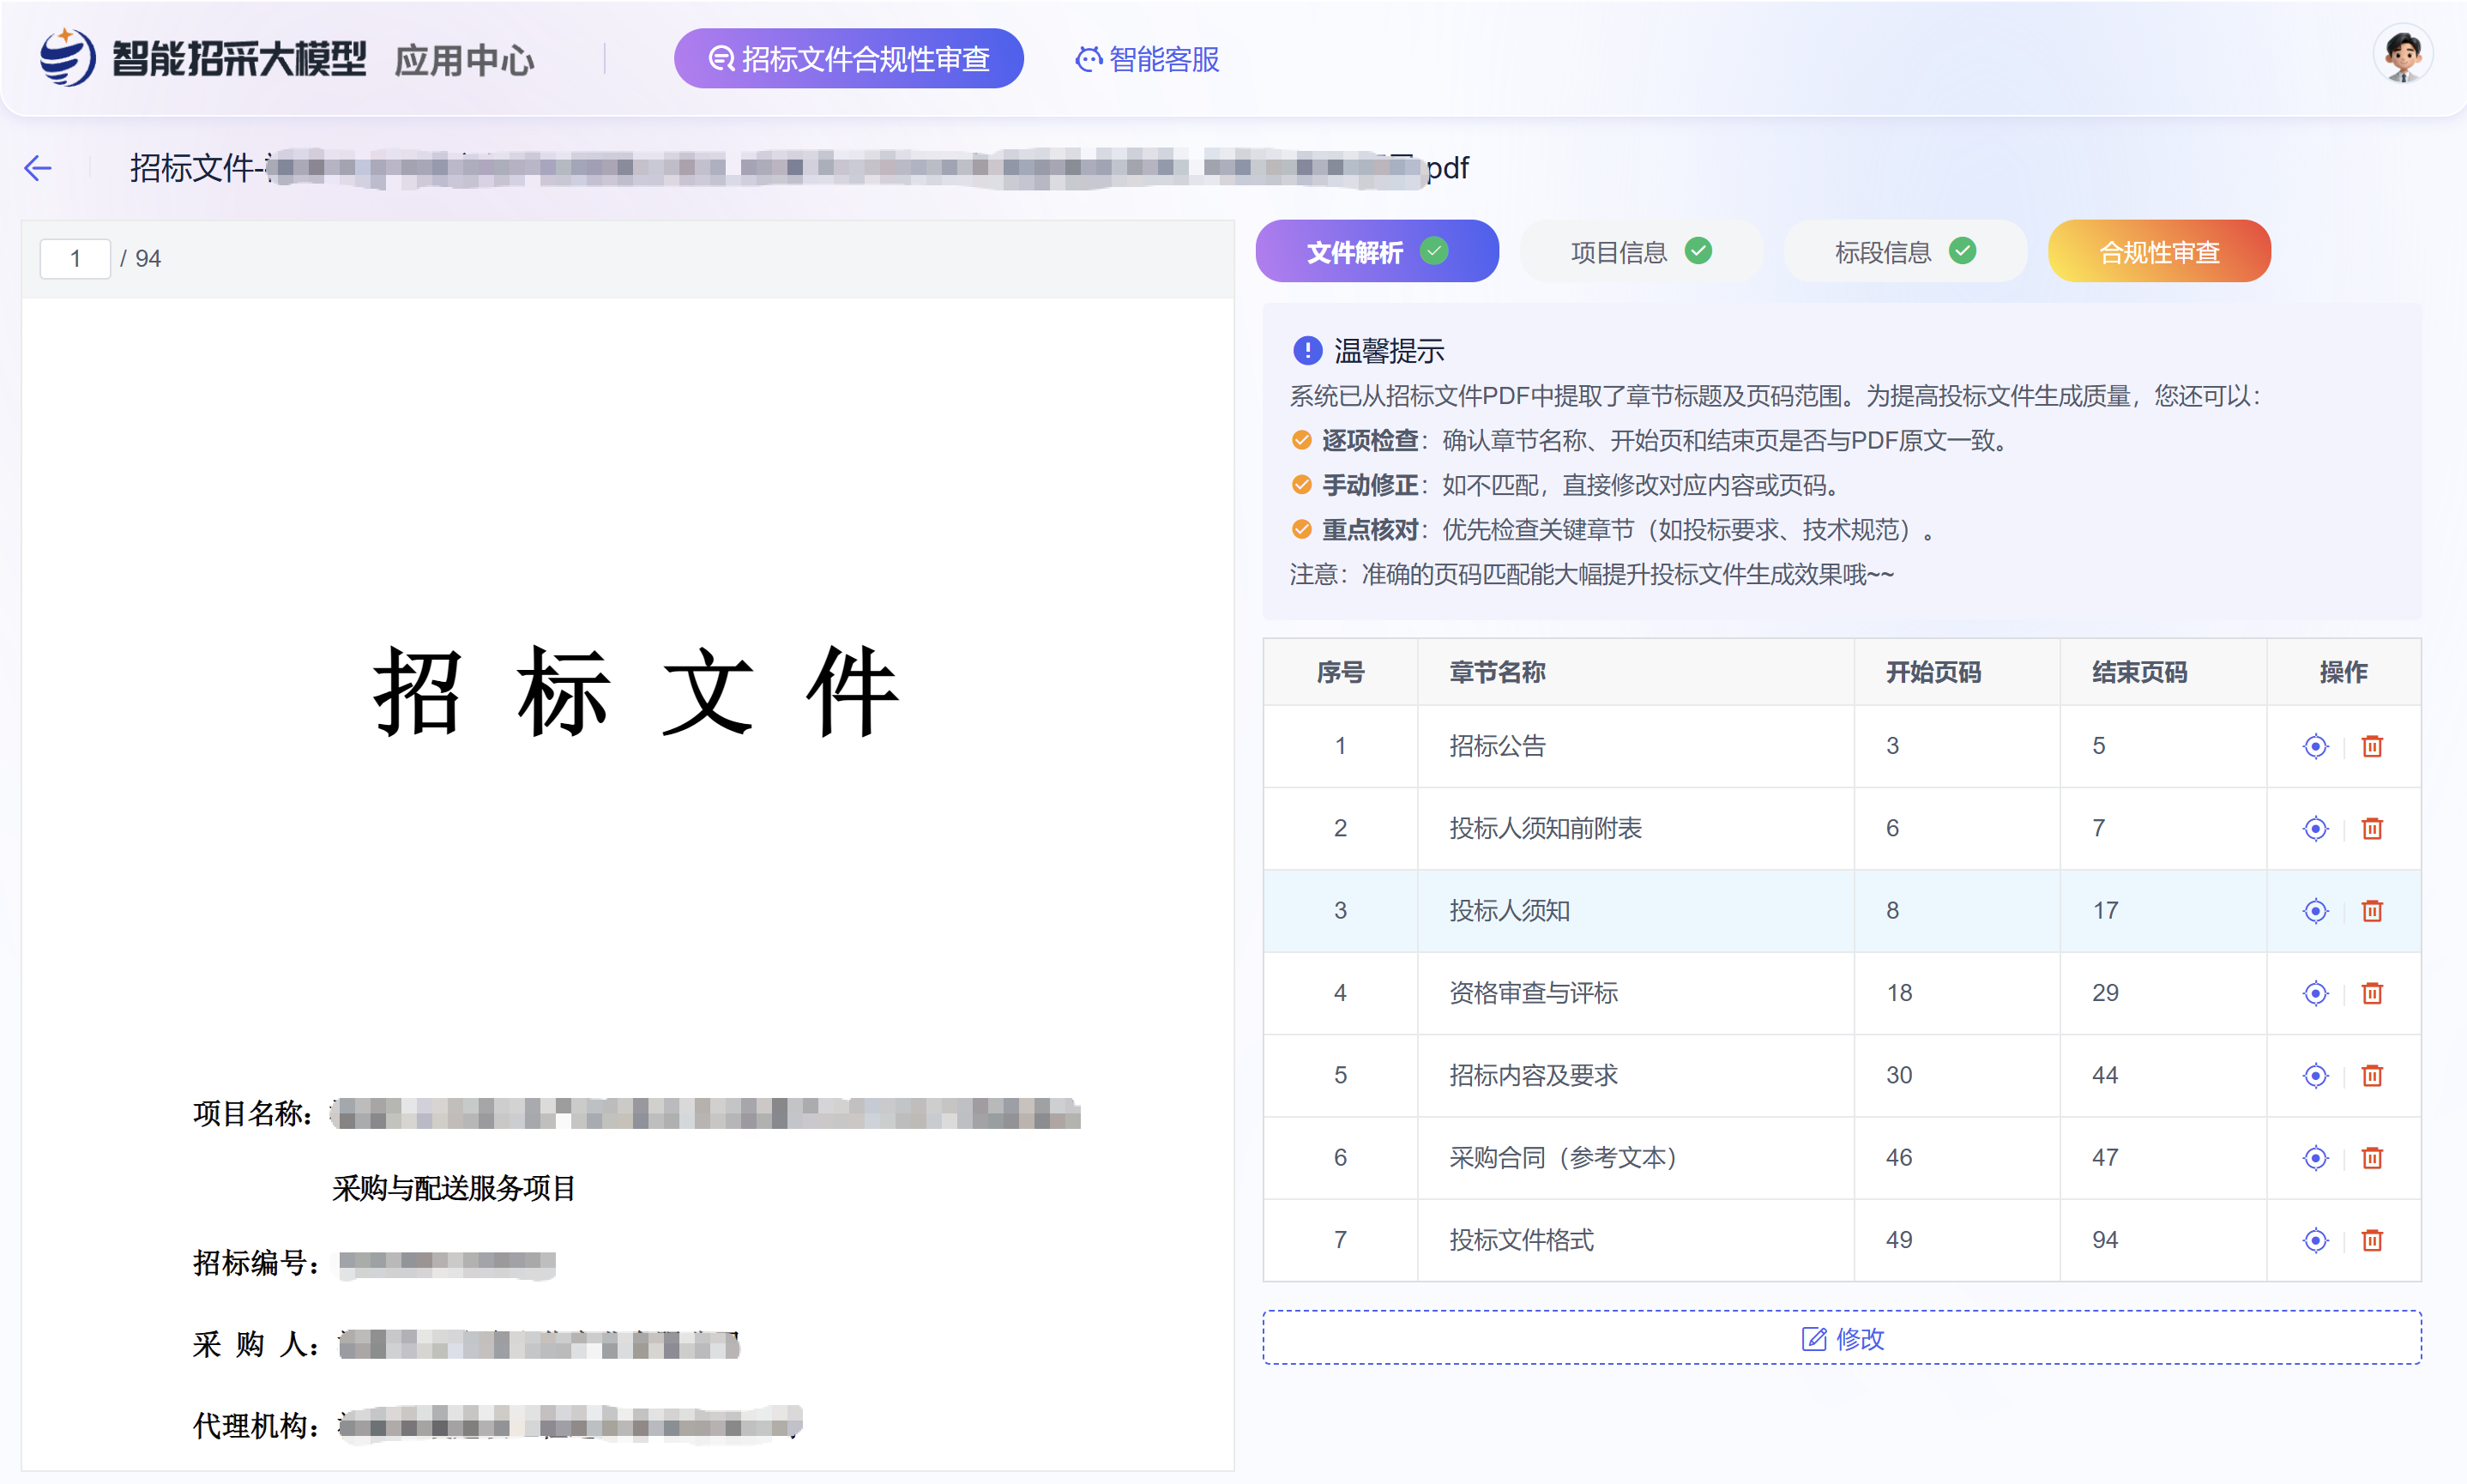Locate the 采购合同 chapter in the document
This screenshot has height=1484, width=2467.
click(x=2314, y=1158)
